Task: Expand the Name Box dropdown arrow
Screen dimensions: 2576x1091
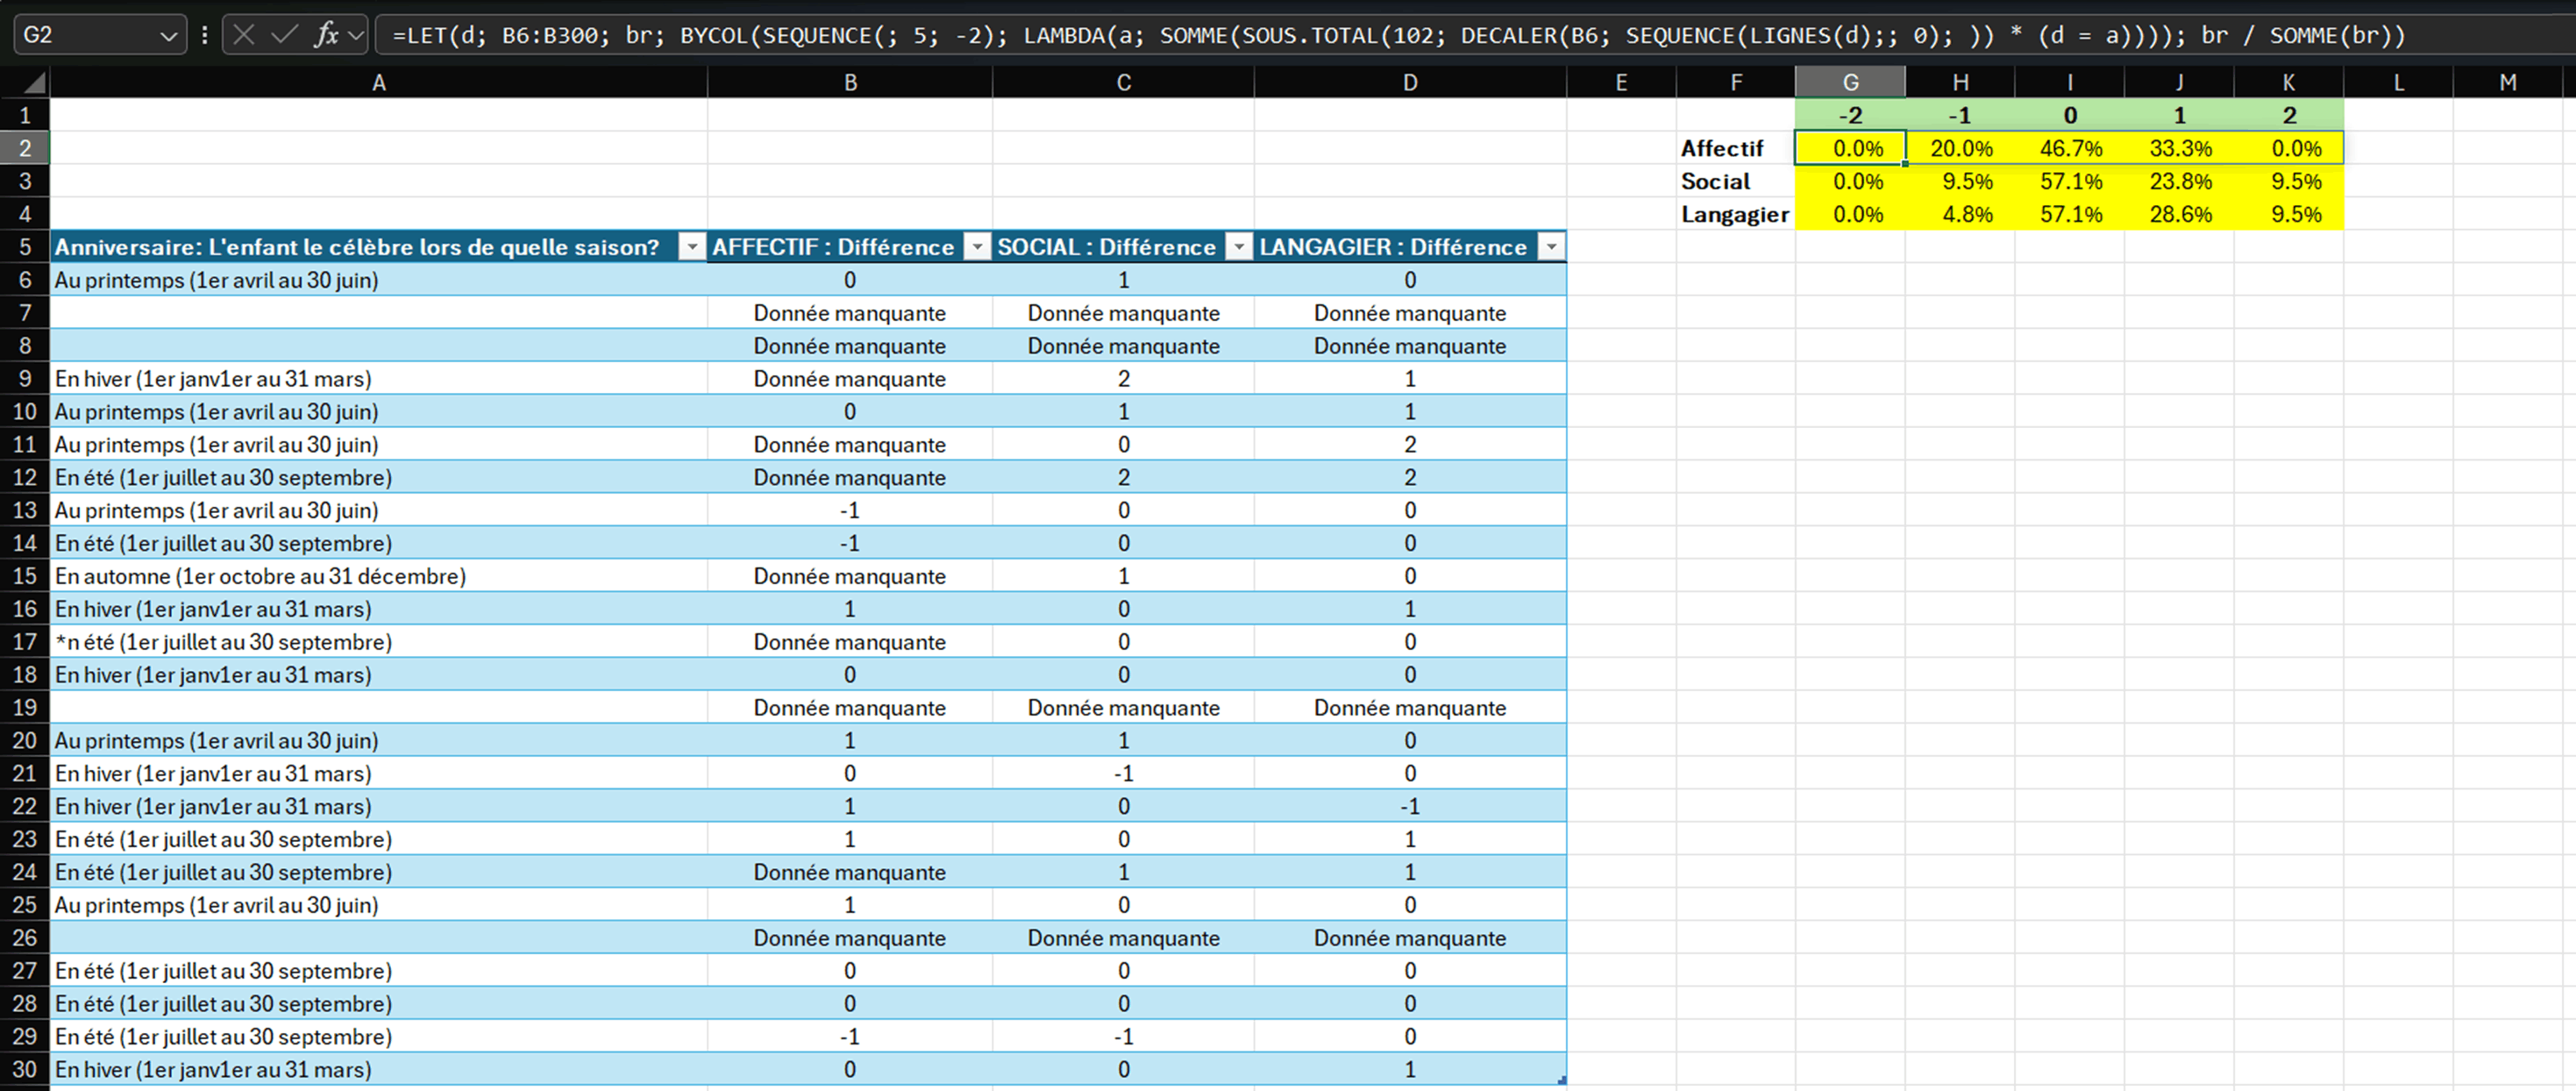Action: click(168, 36)
